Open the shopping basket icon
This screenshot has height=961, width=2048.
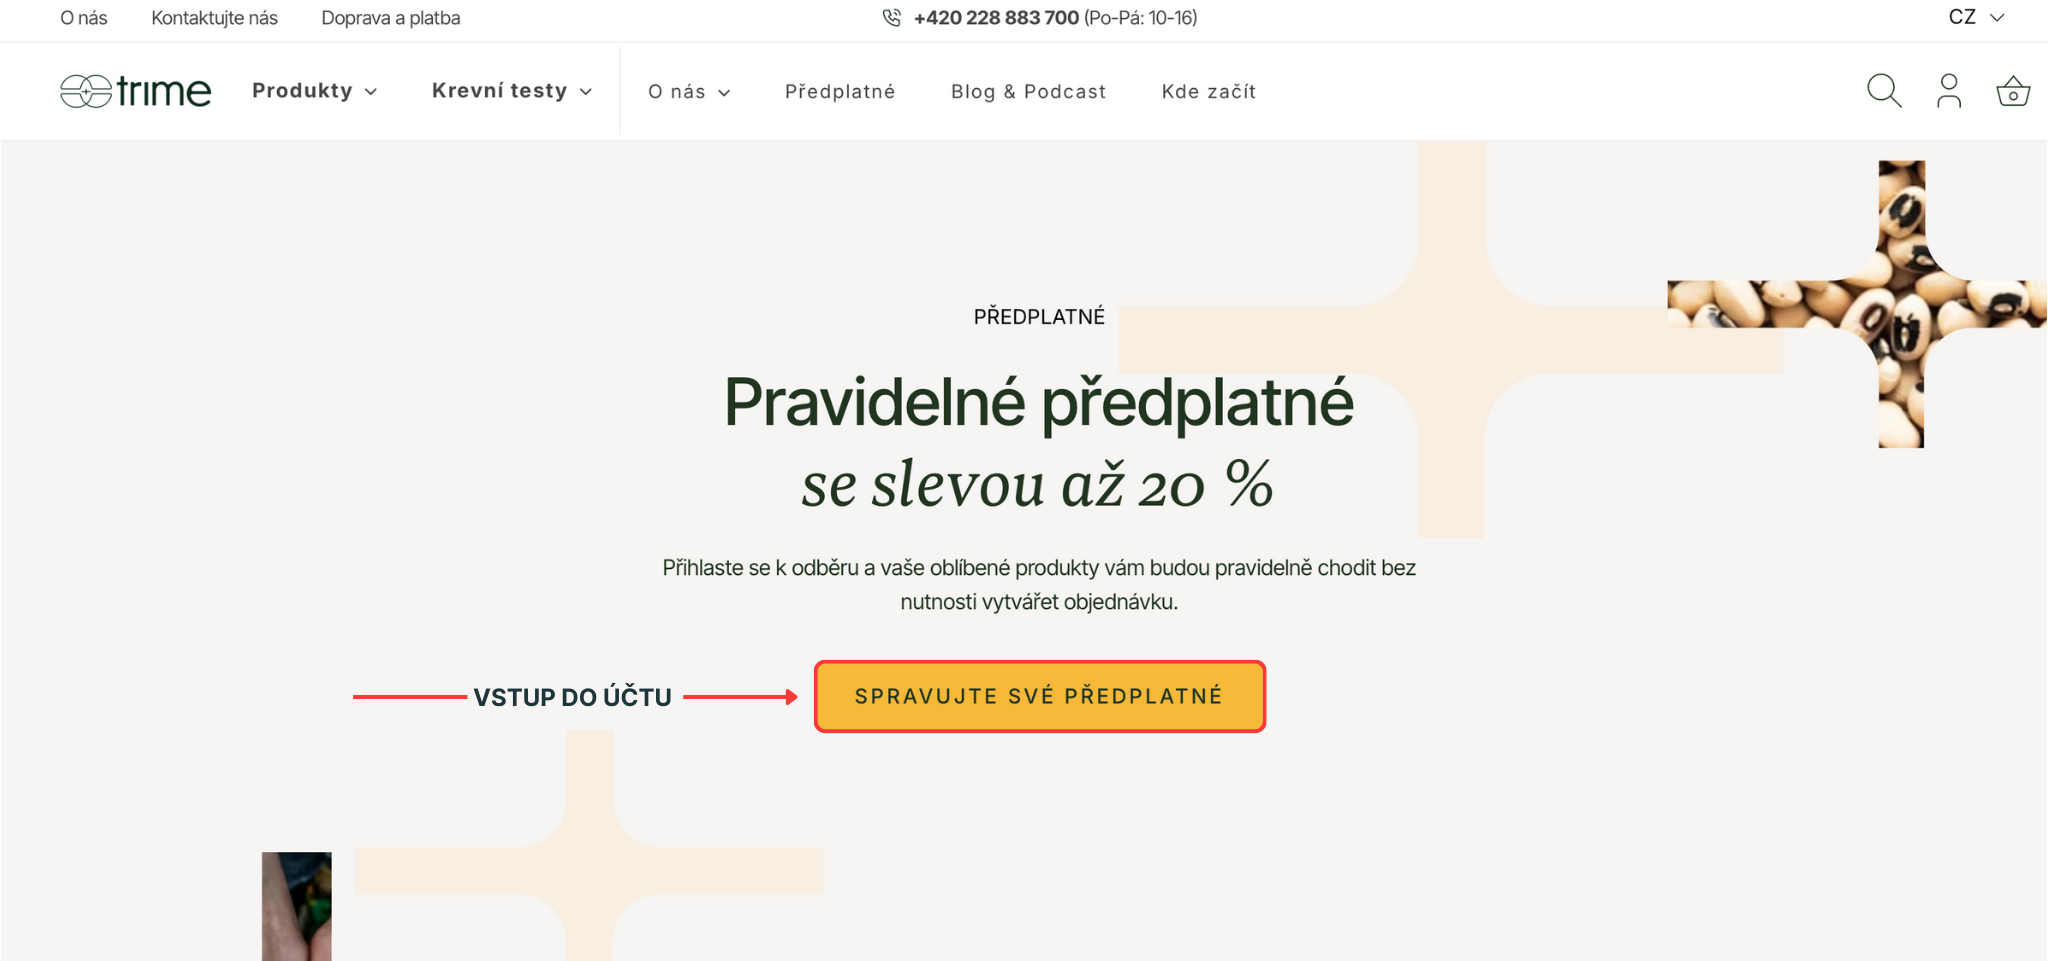pos(2013,91)
